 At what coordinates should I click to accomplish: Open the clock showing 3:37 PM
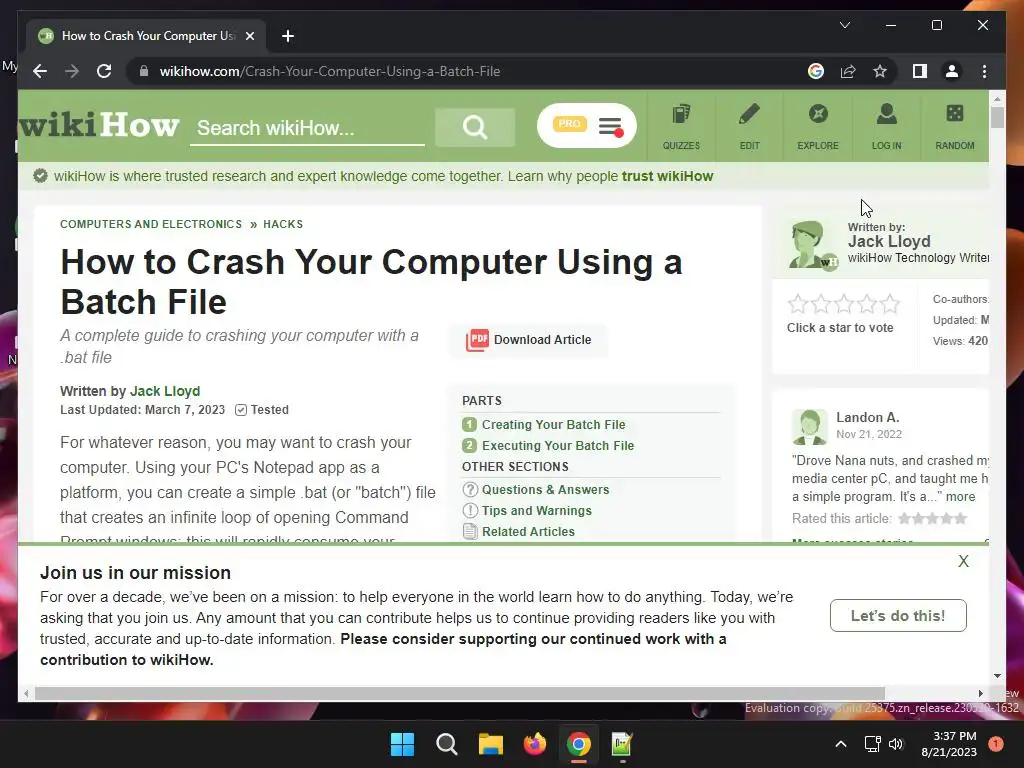[x=949, y=744]
